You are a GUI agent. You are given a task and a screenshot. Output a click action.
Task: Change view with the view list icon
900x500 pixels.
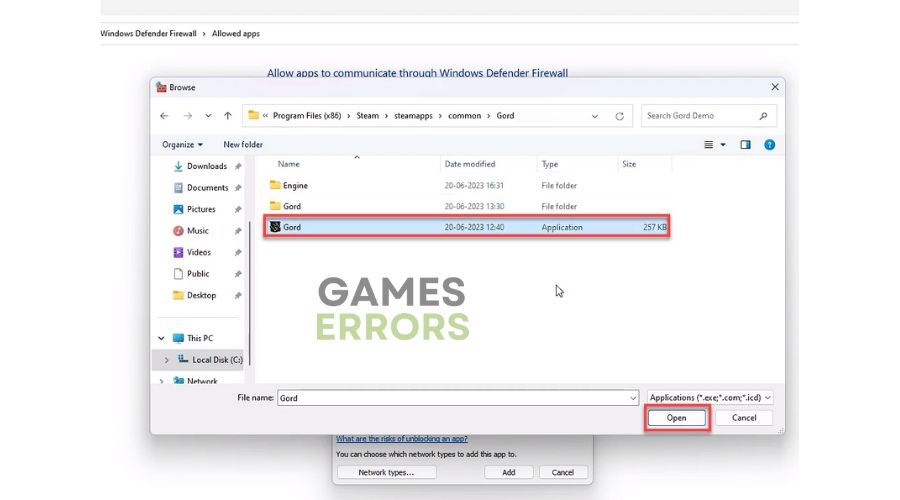click(709, 145)
